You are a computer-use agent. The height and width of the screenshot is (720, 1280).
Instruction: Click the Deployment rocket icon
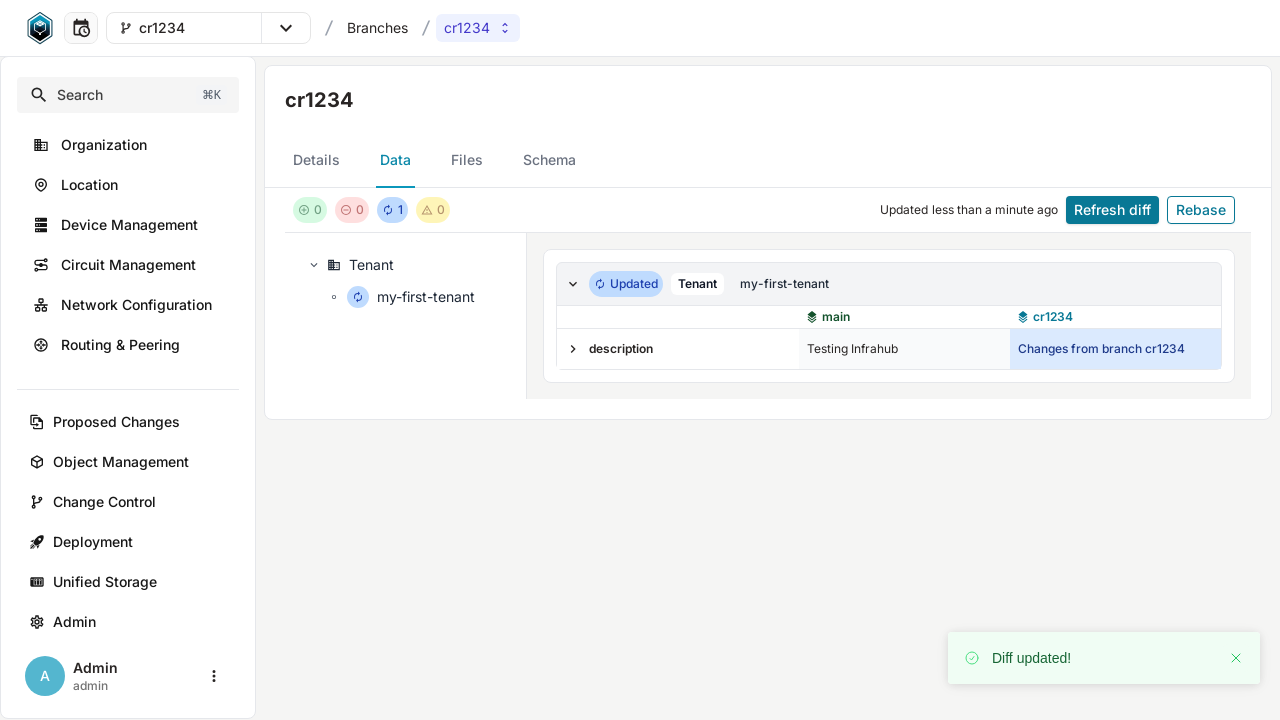[37, 542]
